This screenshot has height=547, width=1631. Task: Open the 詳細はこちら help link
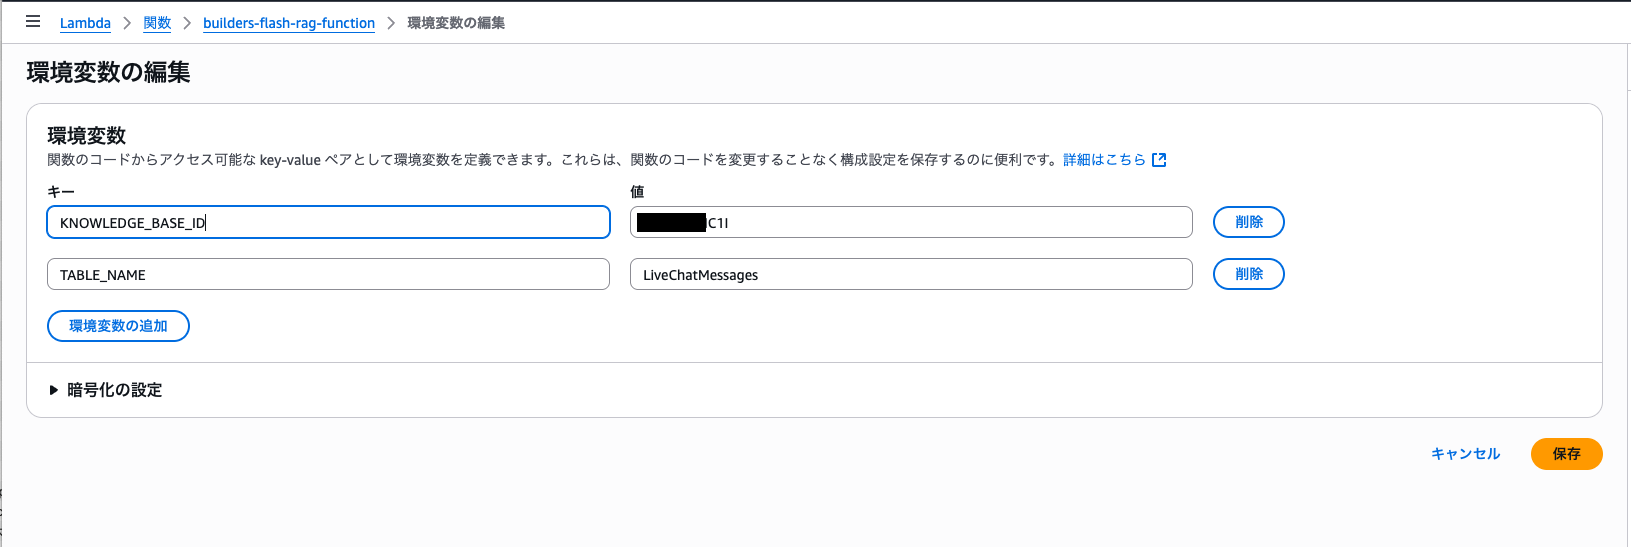pos(1103,160)
